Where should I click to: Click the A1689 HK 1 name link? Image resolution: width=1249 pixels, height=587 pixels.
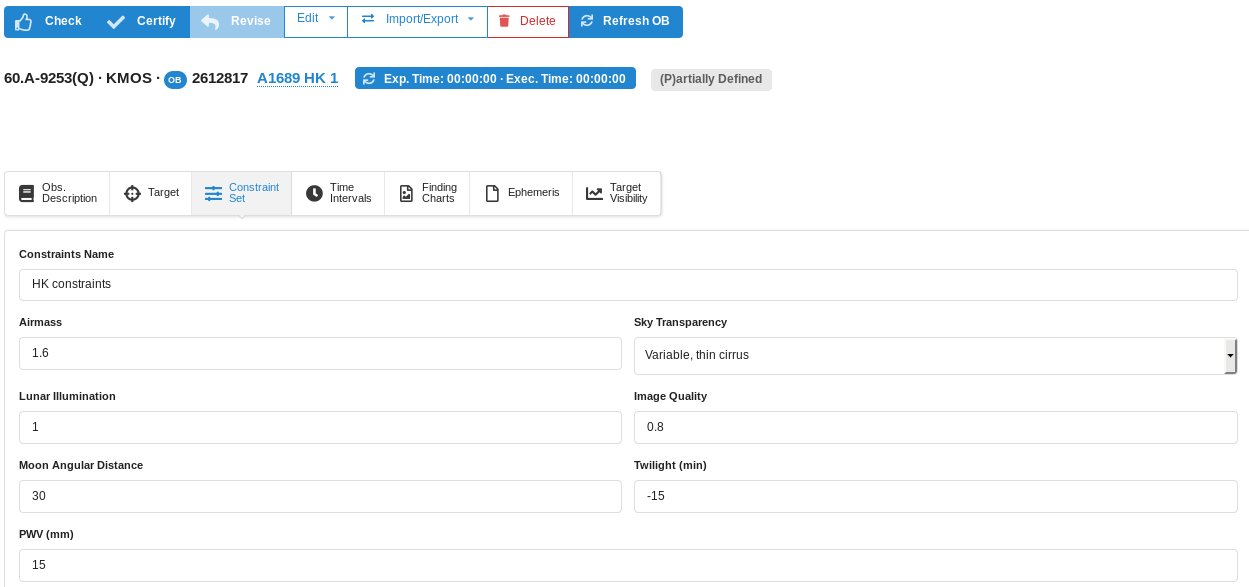tap(297, 79)
